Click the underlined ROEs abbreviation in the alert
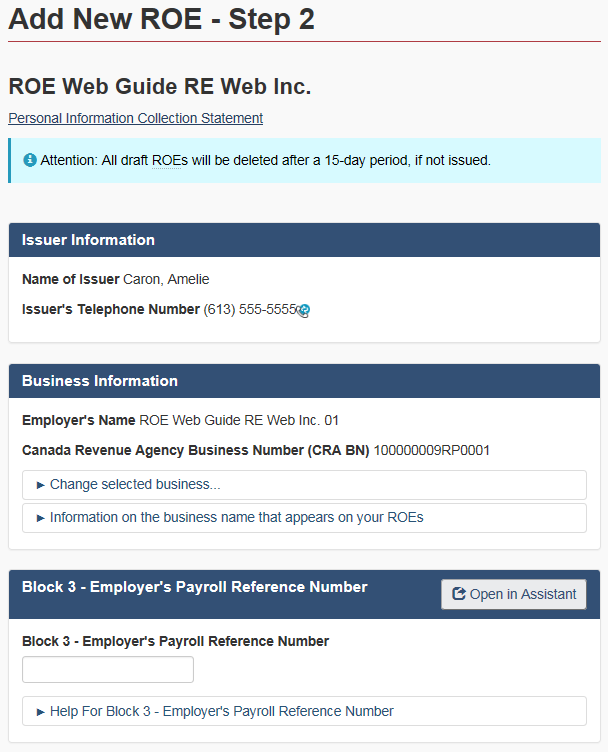608x752 pixels. pyautogui.click(x=169, y=160)
